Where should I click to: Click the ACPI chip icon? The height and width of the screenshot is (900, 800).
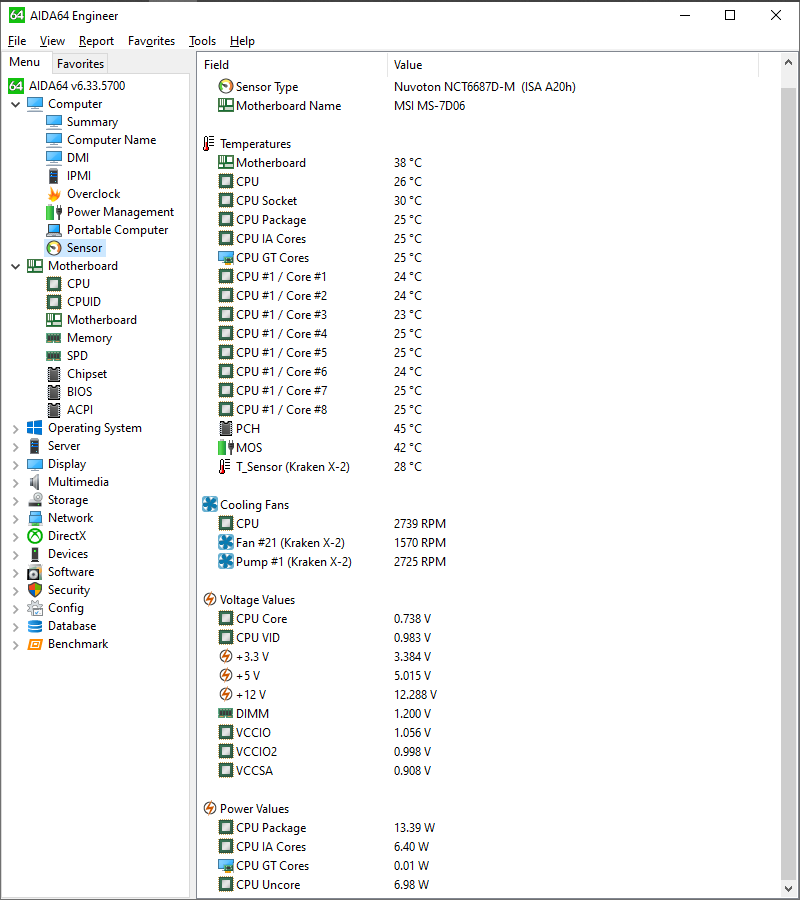pyautogui.click(x=54, y=410)
